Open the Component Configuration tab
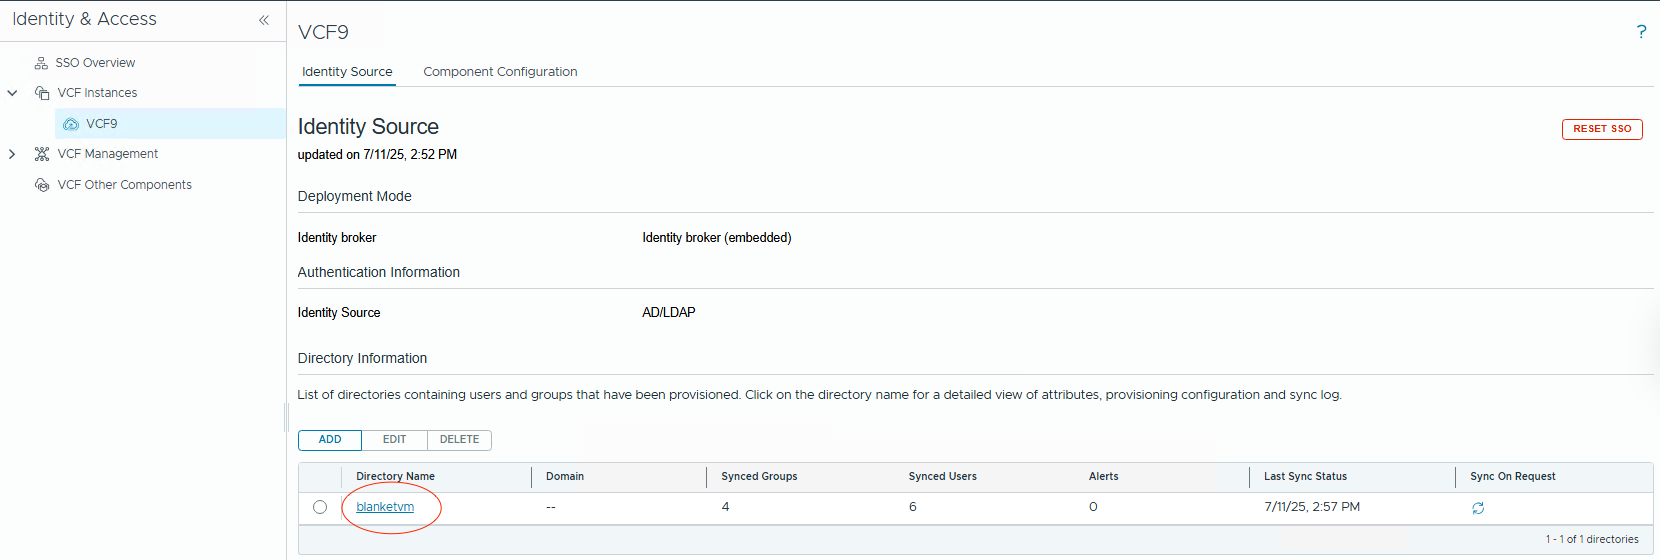1660x560 pixels. click(500, 72)
